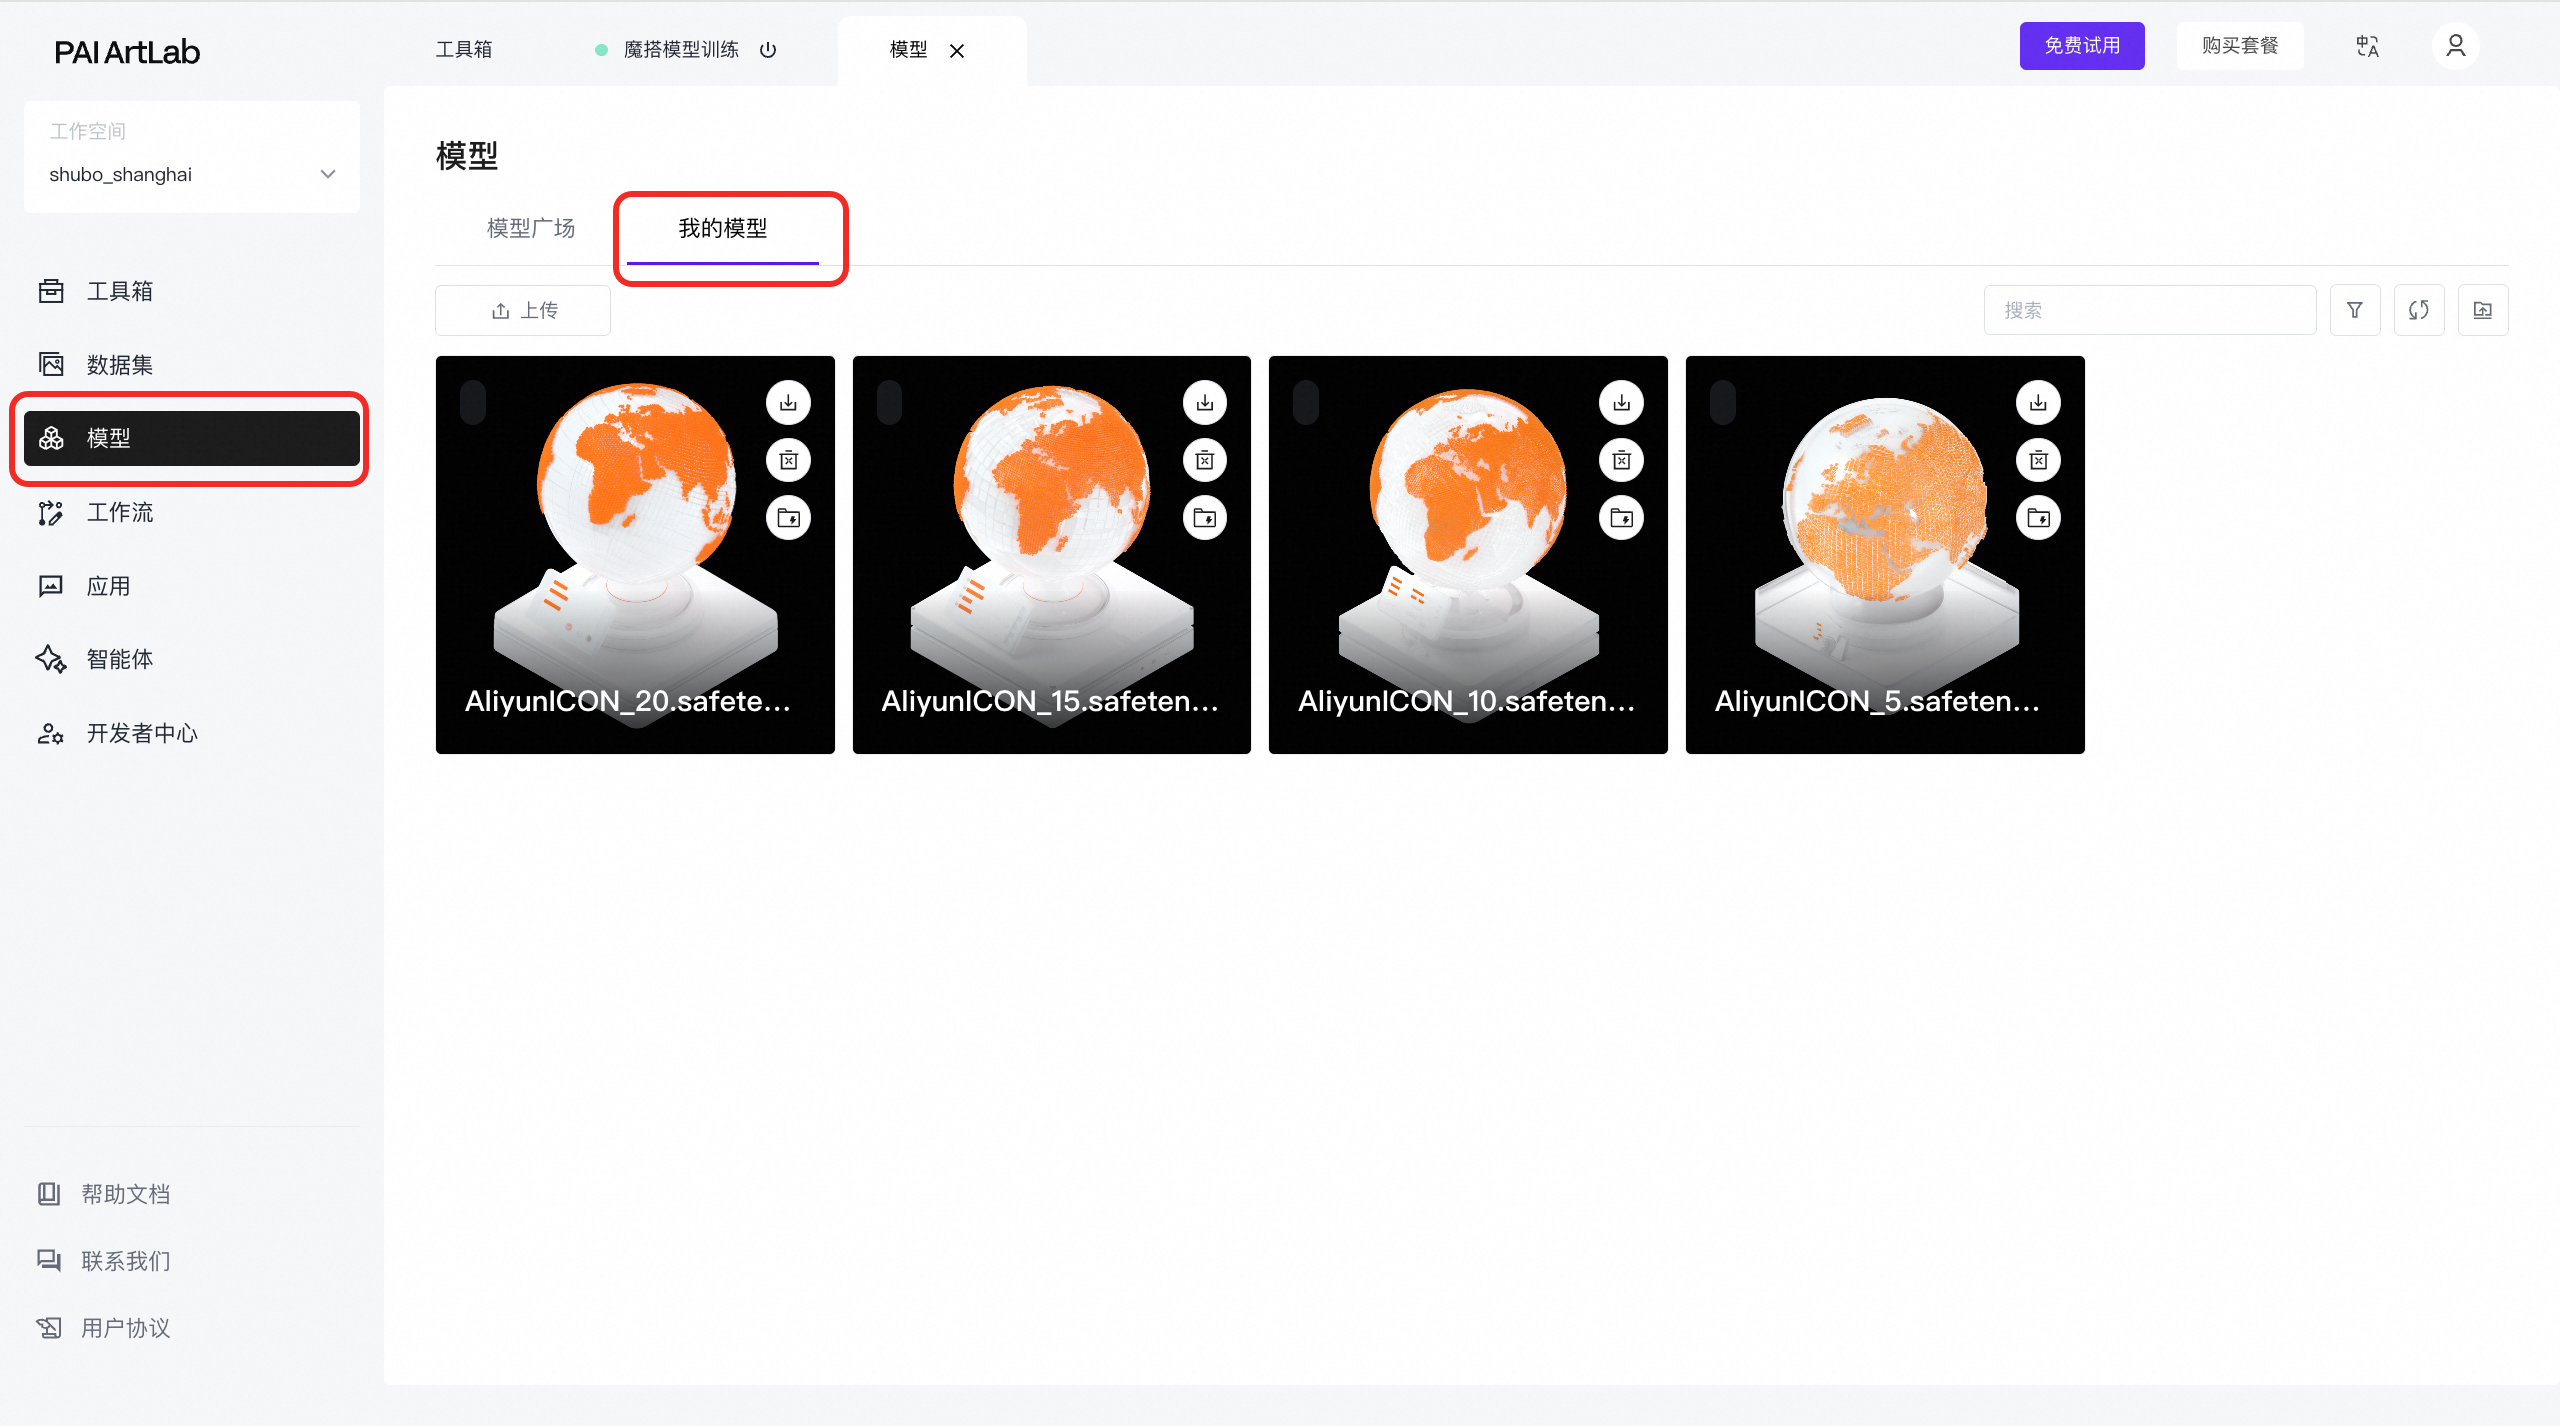Download the AliyunICON_20 model

click(x=788, y=402)
